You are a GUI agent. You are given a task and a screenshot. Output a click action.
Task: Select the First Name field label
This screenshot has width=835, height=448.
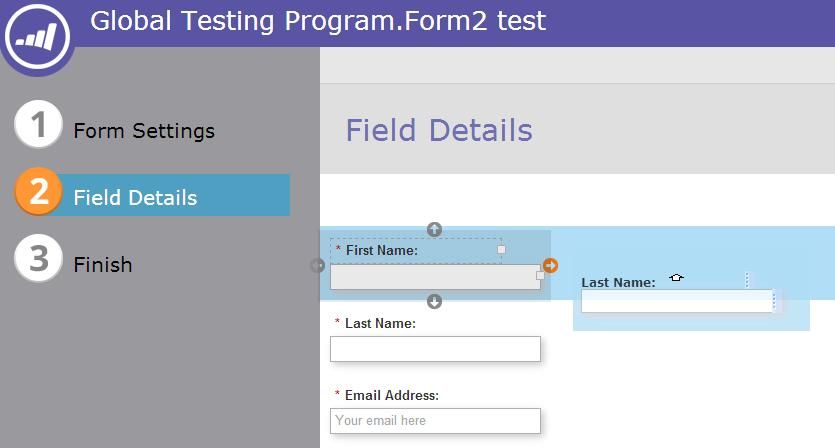tap(382, 250)
